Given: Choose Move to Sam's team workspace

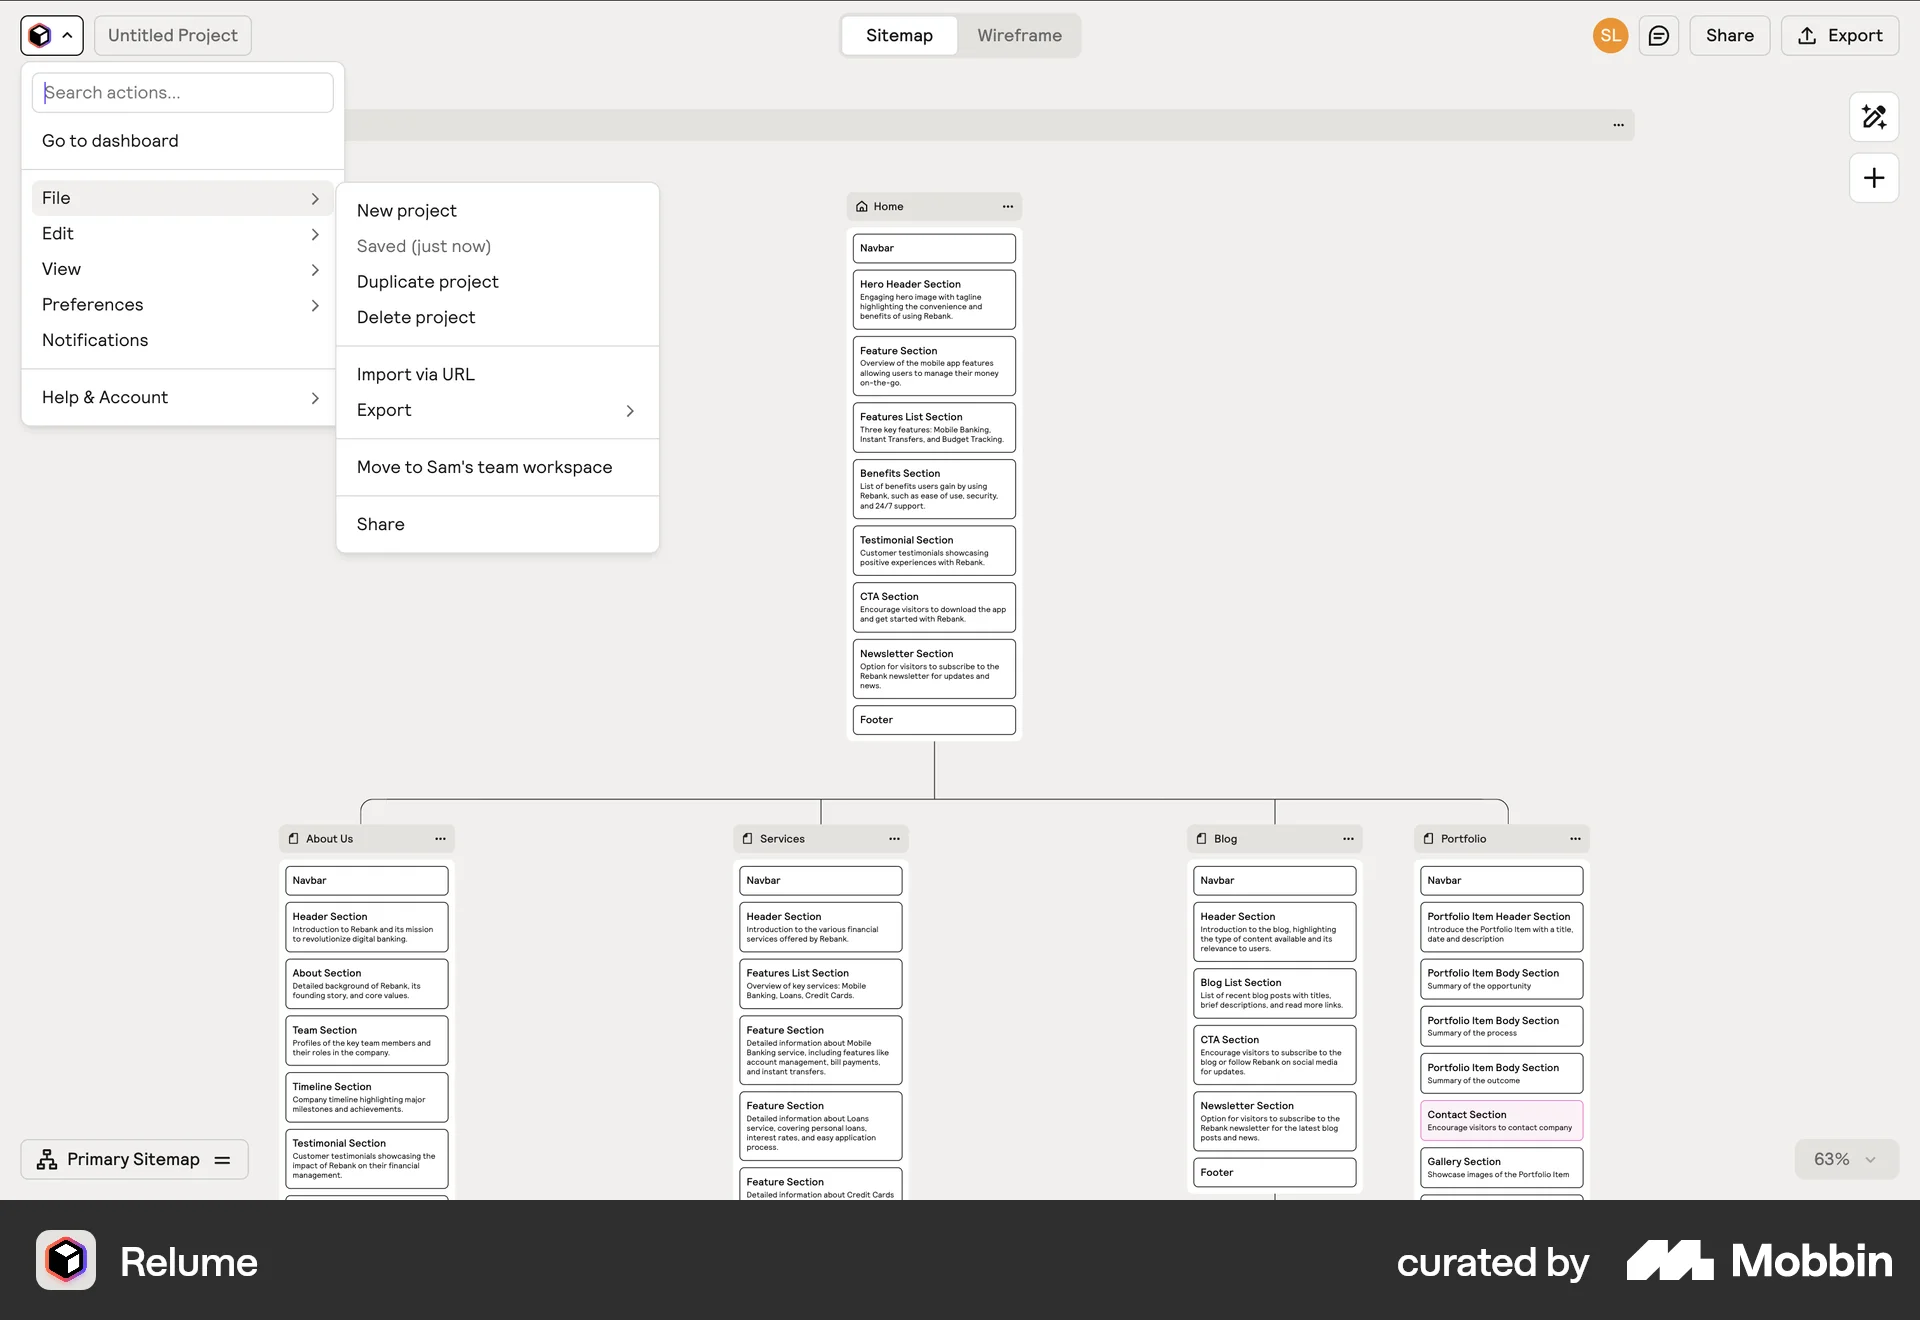Looking at the screenshot, I should coord(484,467).
